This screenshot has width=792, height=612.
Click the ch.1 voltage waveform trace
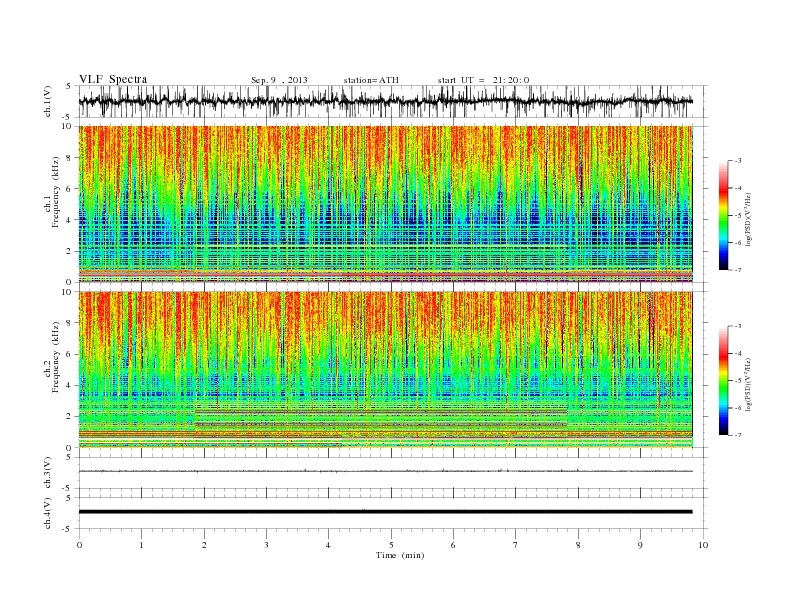click(x=385, y=101)
